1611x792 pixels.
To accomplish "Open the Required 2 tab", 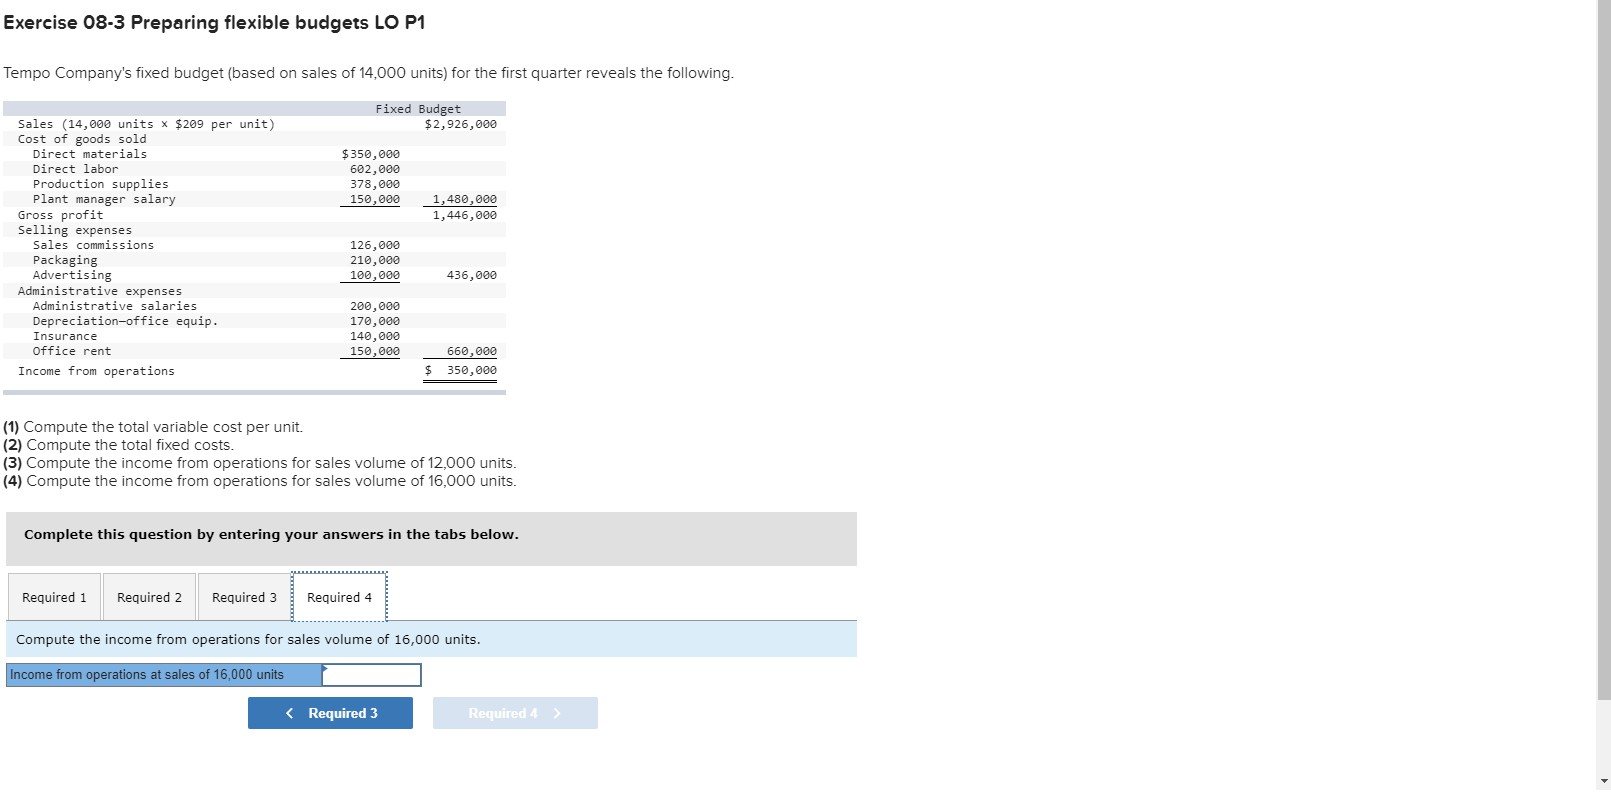I will pyautogui.click(x=147, y=596).
